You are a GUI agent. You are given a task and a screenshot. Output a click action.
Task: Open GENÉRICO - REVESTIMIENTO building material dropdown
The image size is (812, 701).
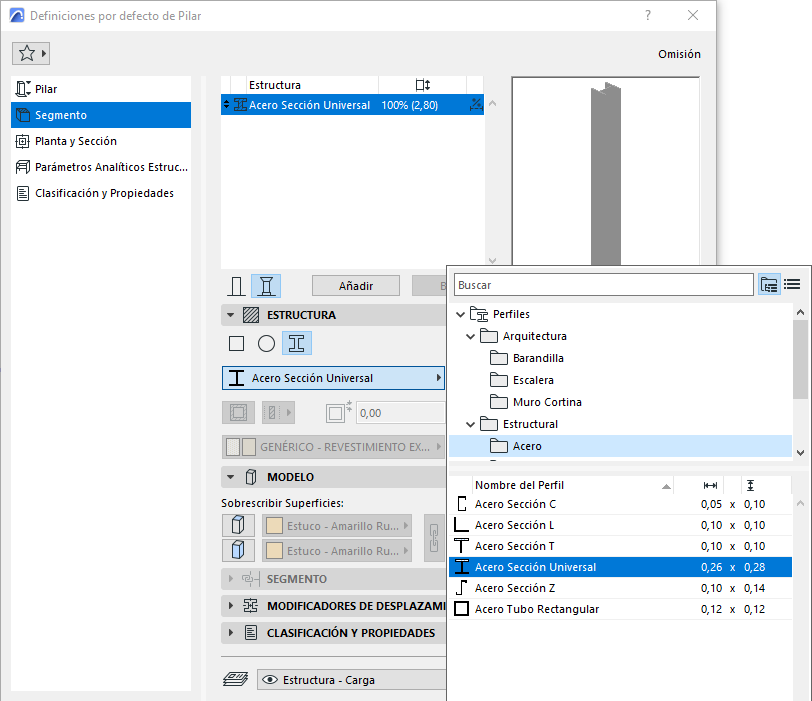click(334, 447)
